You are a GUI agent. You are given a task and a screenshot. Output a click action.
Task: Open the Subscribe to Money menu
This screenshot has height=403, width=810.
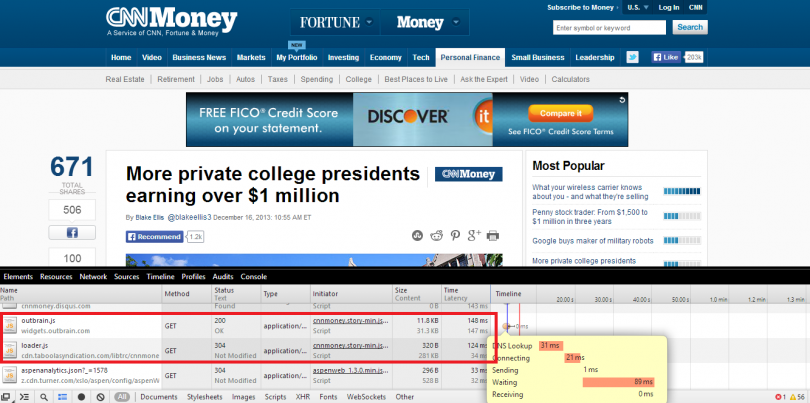point(583,7)
